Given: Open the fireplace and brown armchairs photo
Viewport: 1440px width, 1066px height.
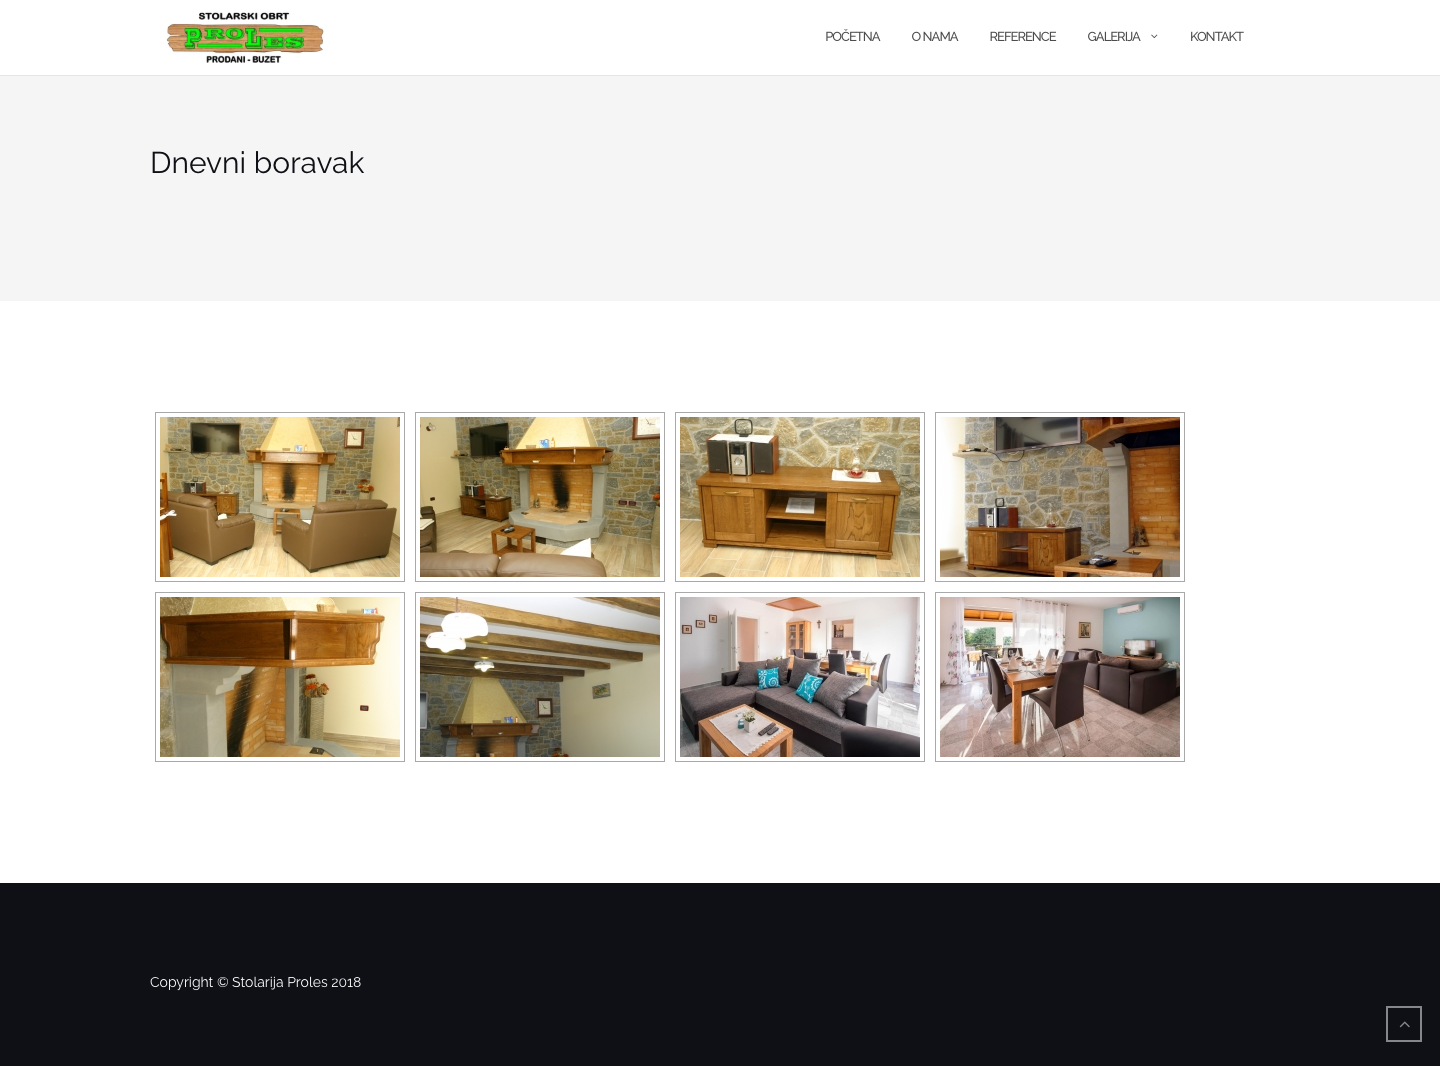Looking at the screenshot, I should (280, 497).
